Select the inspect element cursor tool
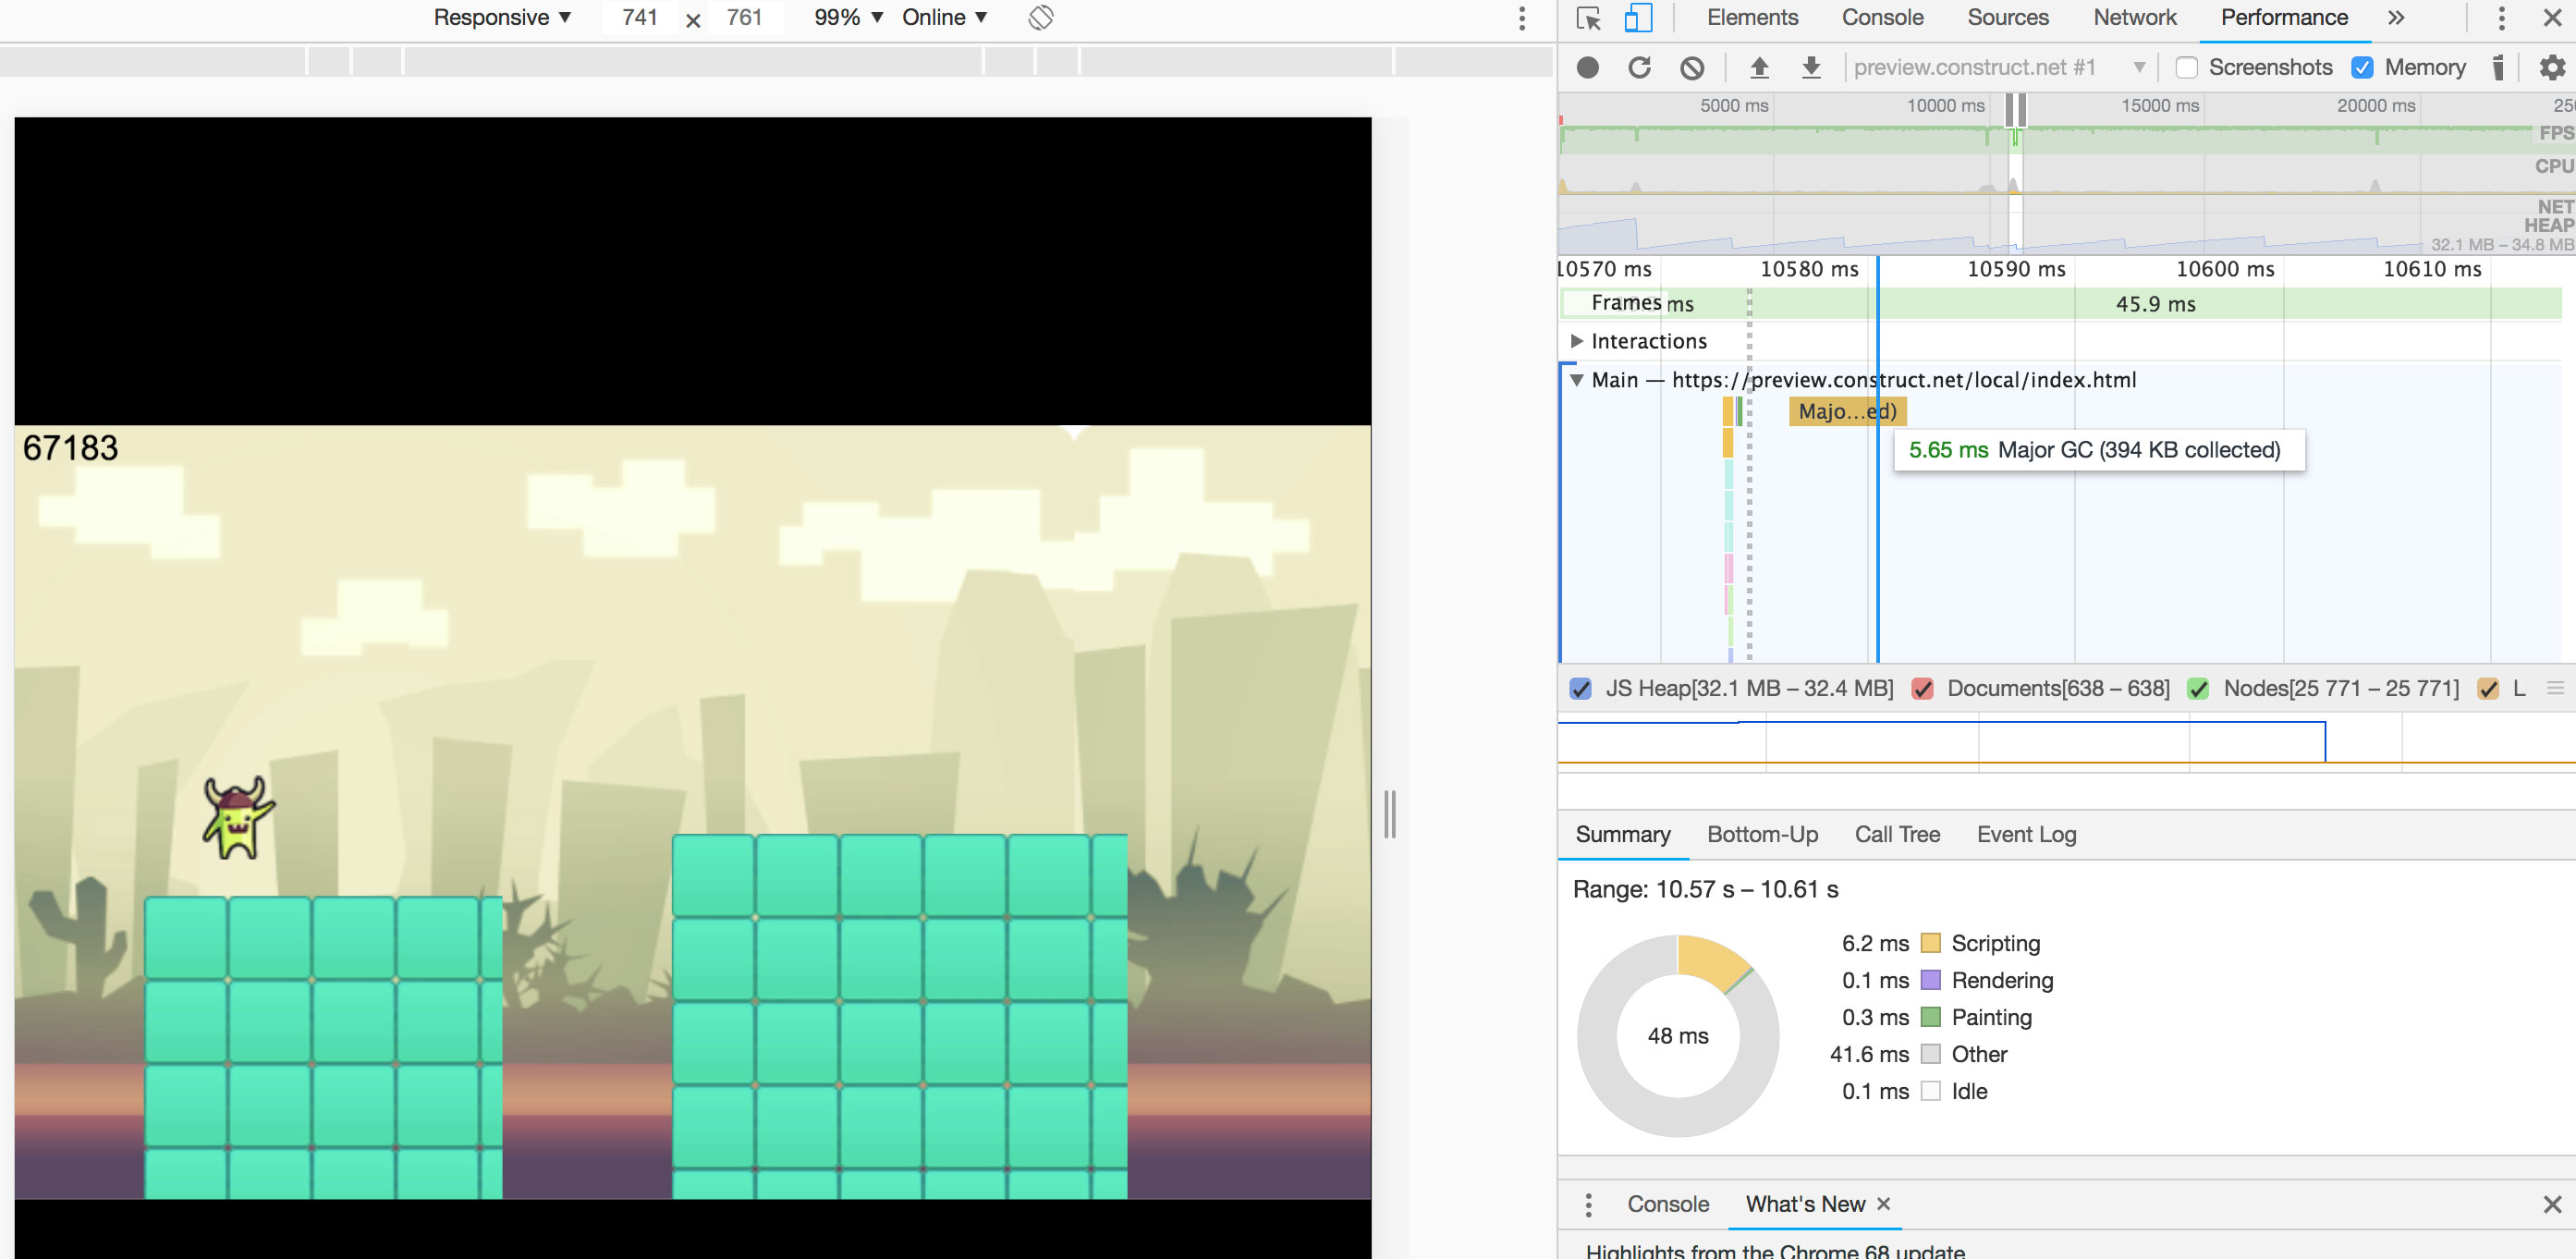This screenshot has width=2576, height=1259. tap(1588, 18)
